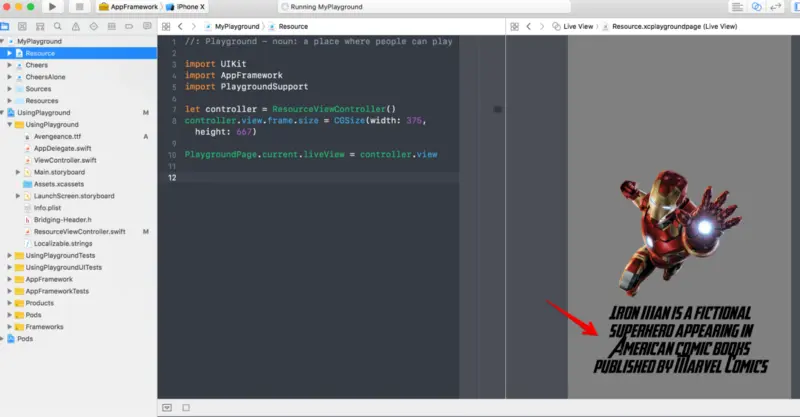This screenshot has width=800, height=417.
Task: Go back in Live View pane history
Action: point(529,27)
